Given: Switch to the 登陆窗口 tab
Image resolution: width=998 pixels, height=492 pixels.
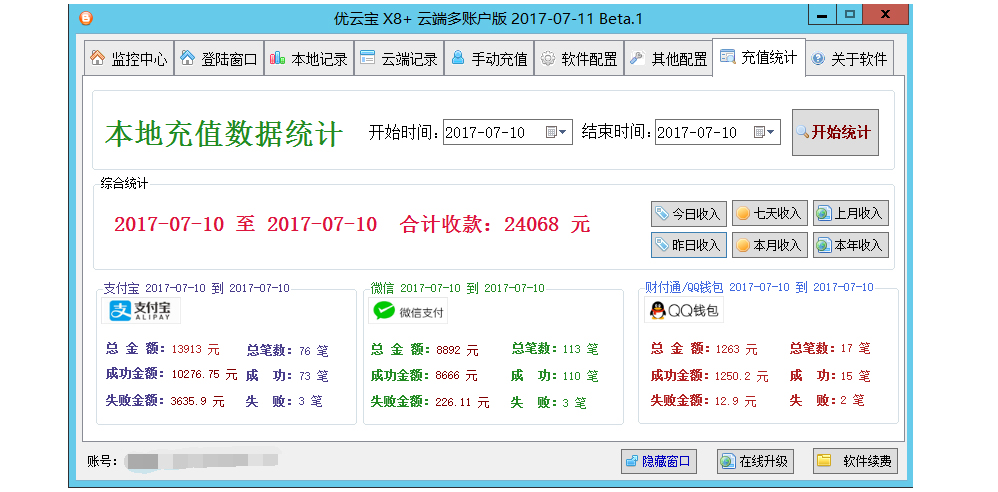Looking at the screenshot, I should pyautogui.click(x=219, y=59).
